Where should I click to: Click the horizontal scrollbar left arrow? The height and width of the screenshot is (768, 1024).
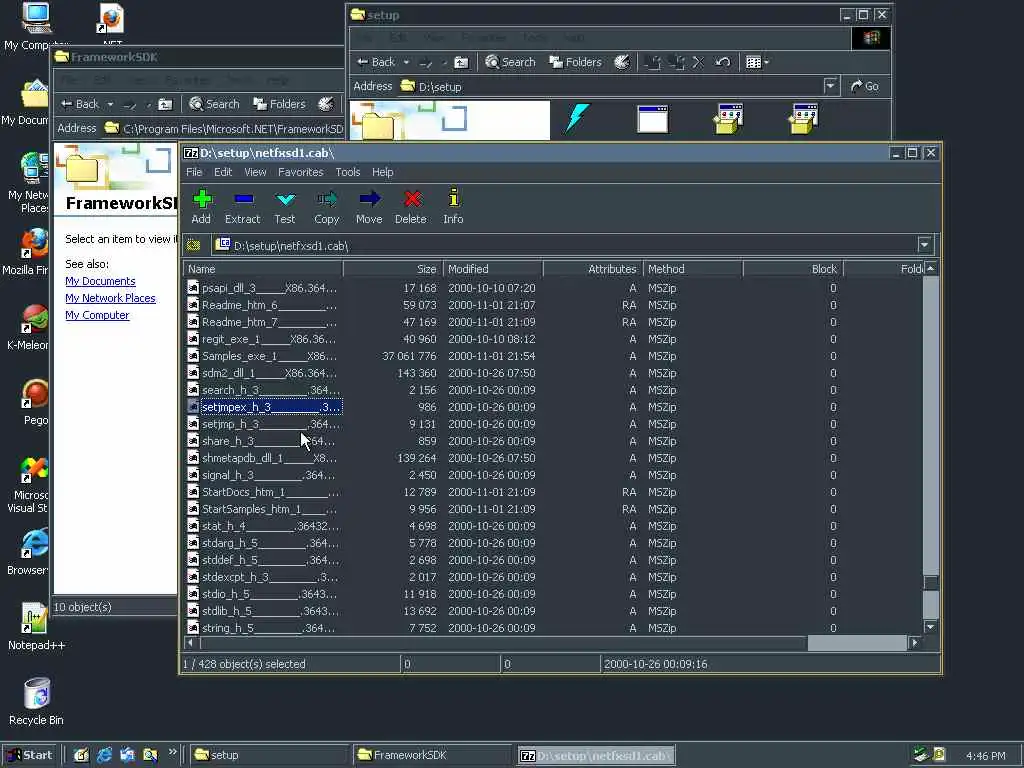coord(191,643)
